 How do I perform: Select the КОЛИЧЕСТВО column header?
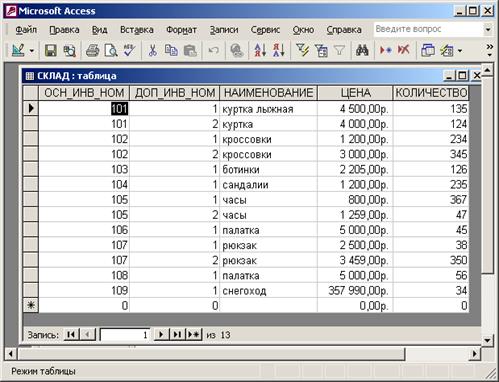[431, 93]
